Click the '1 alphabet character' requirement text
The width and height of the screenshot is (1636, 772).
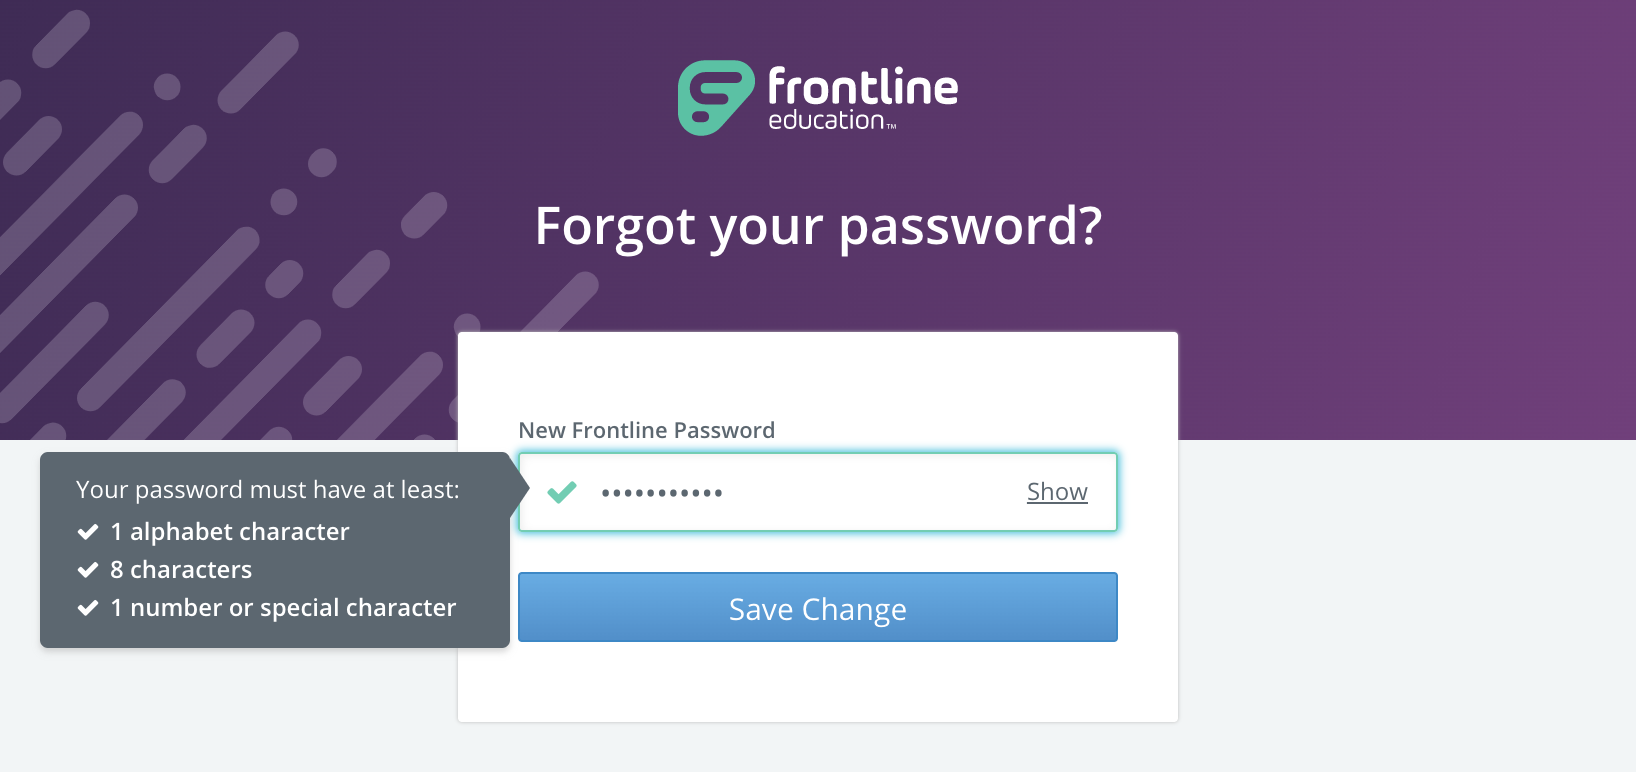pos(230,532)
